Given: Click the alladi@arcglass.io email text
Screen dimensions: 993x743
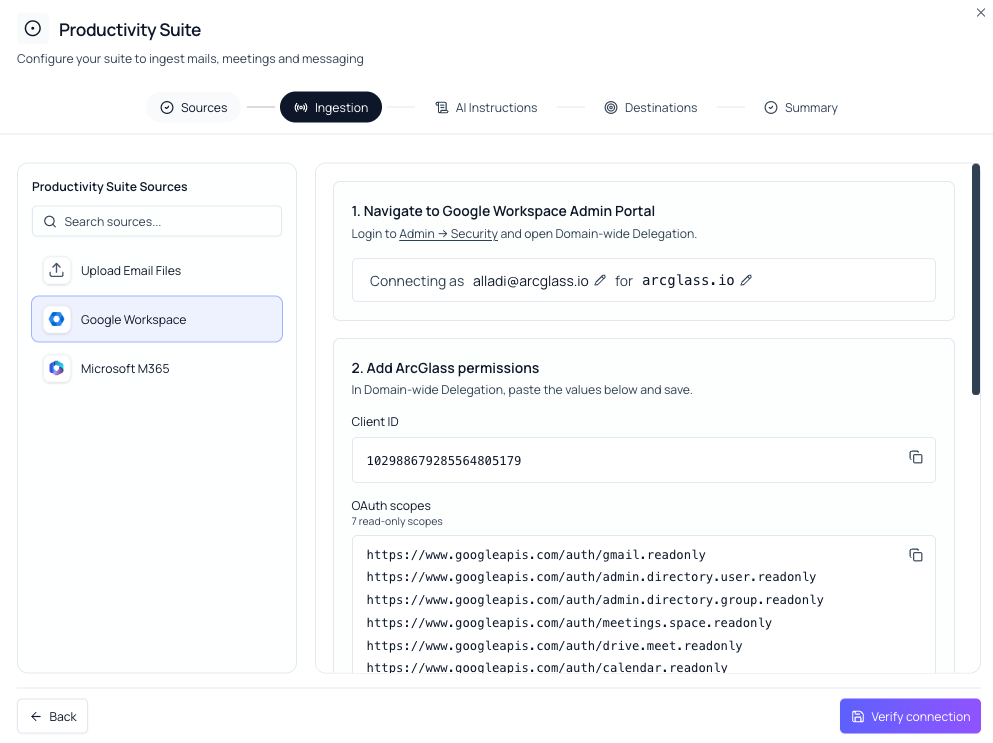Looking at the screenshot, I should coord(531,281).
